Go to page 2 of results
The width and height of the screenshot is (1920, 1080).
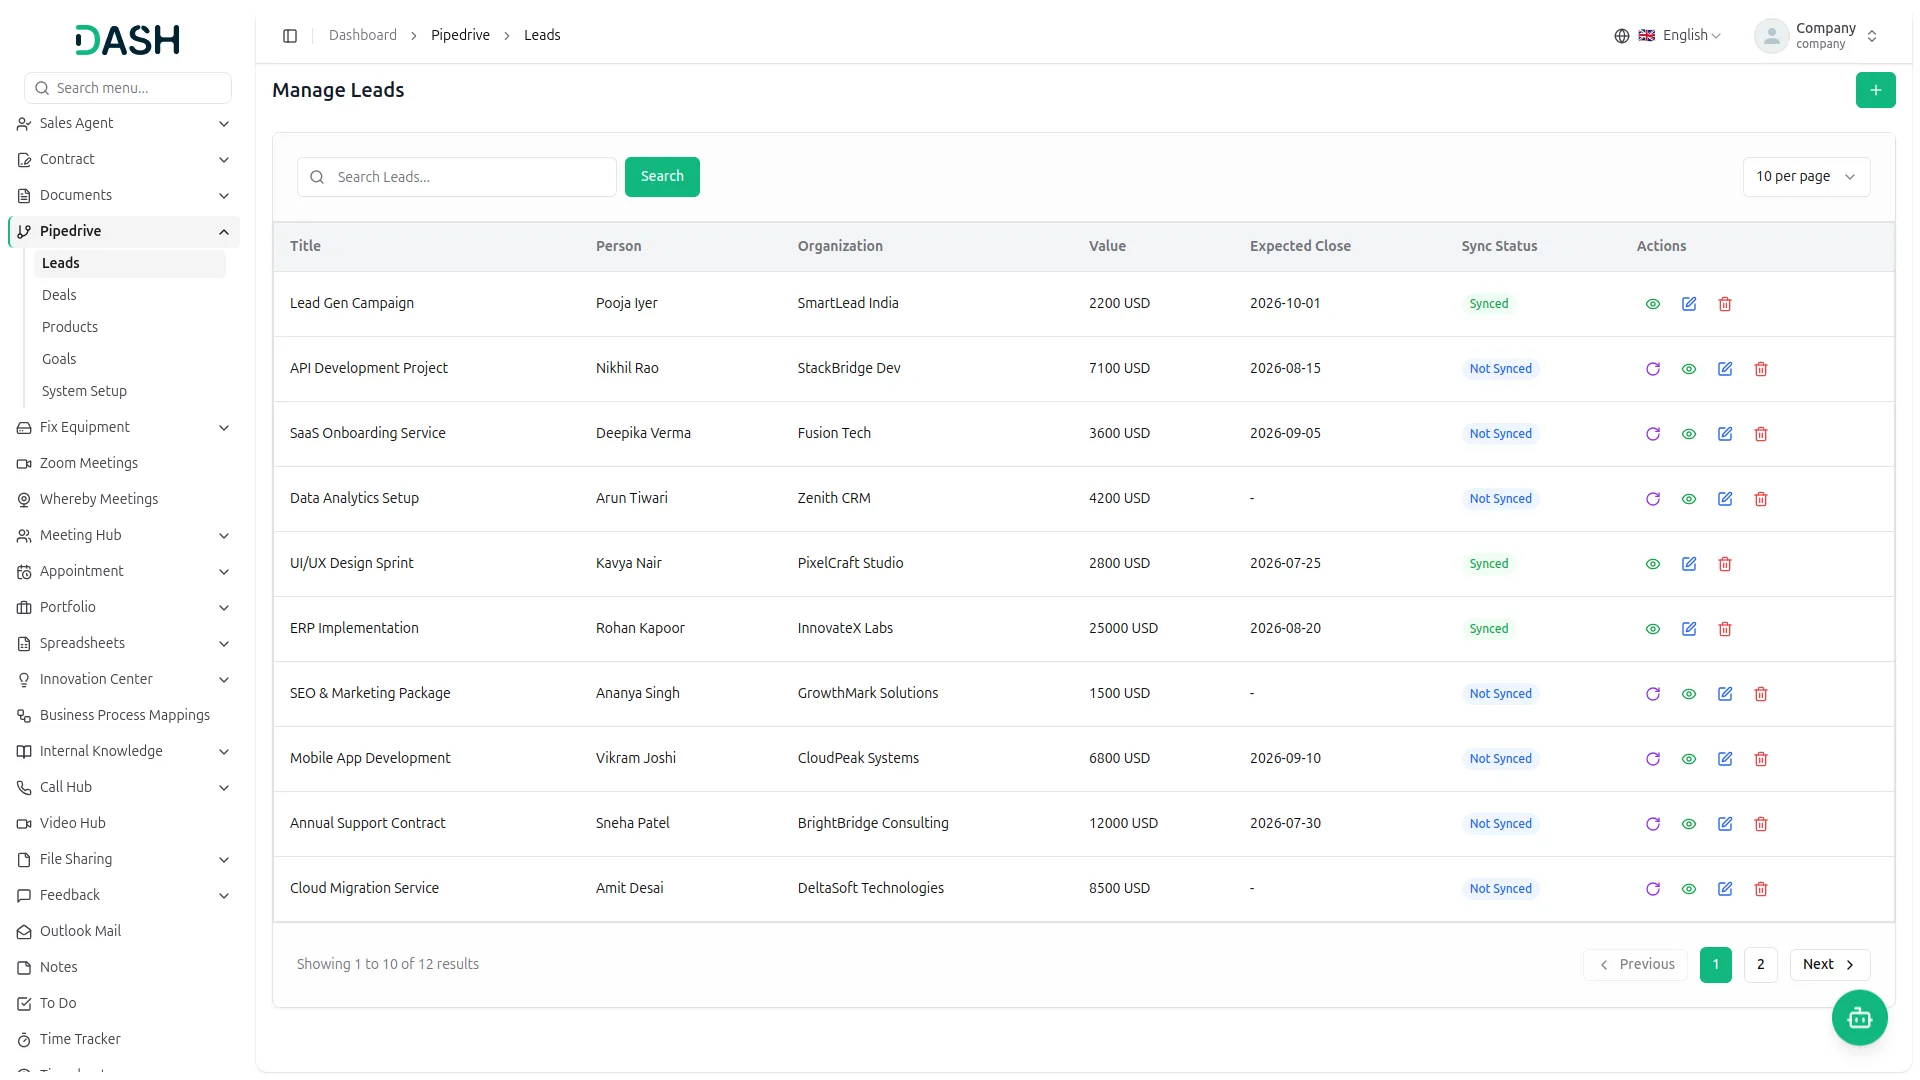point(1760,965)
